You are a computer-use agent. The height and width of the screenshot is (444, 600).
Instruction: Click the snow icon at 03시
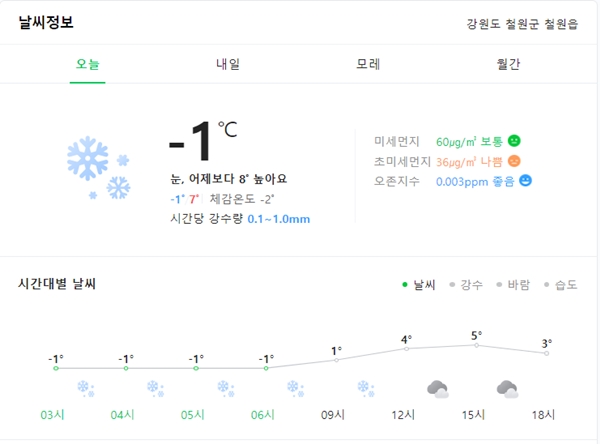86,388
